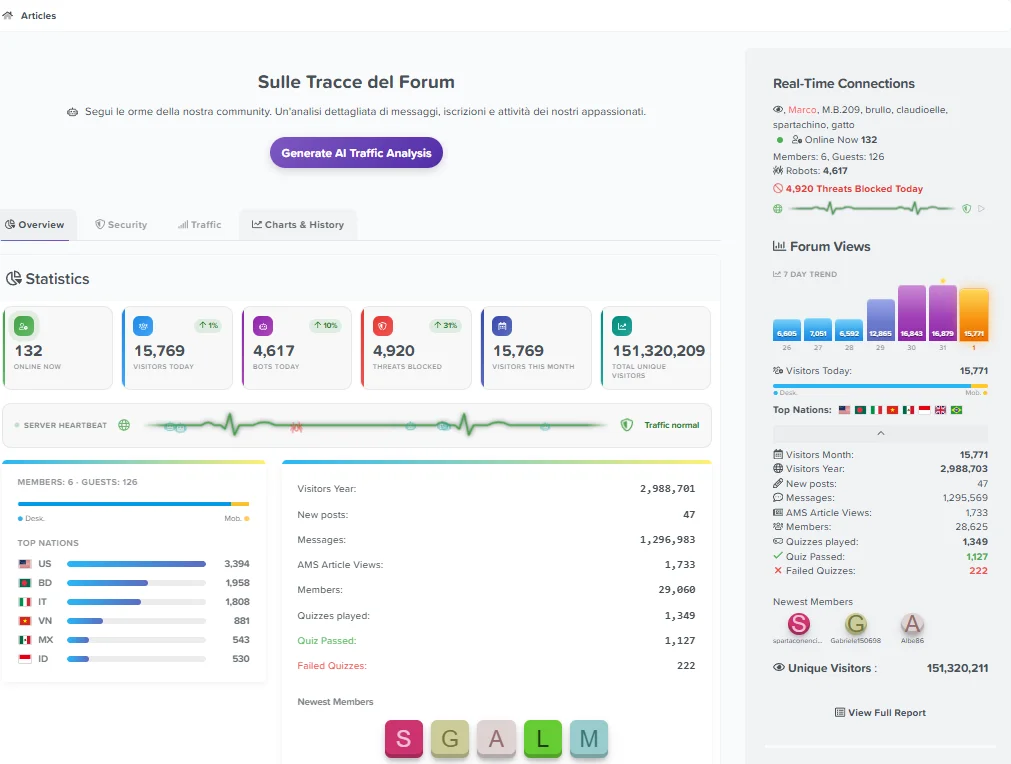Image resolution: width=1011 pixels, height=764 pixels.
Task: Click the BD visitor share bar
Action: click(136, 583)
